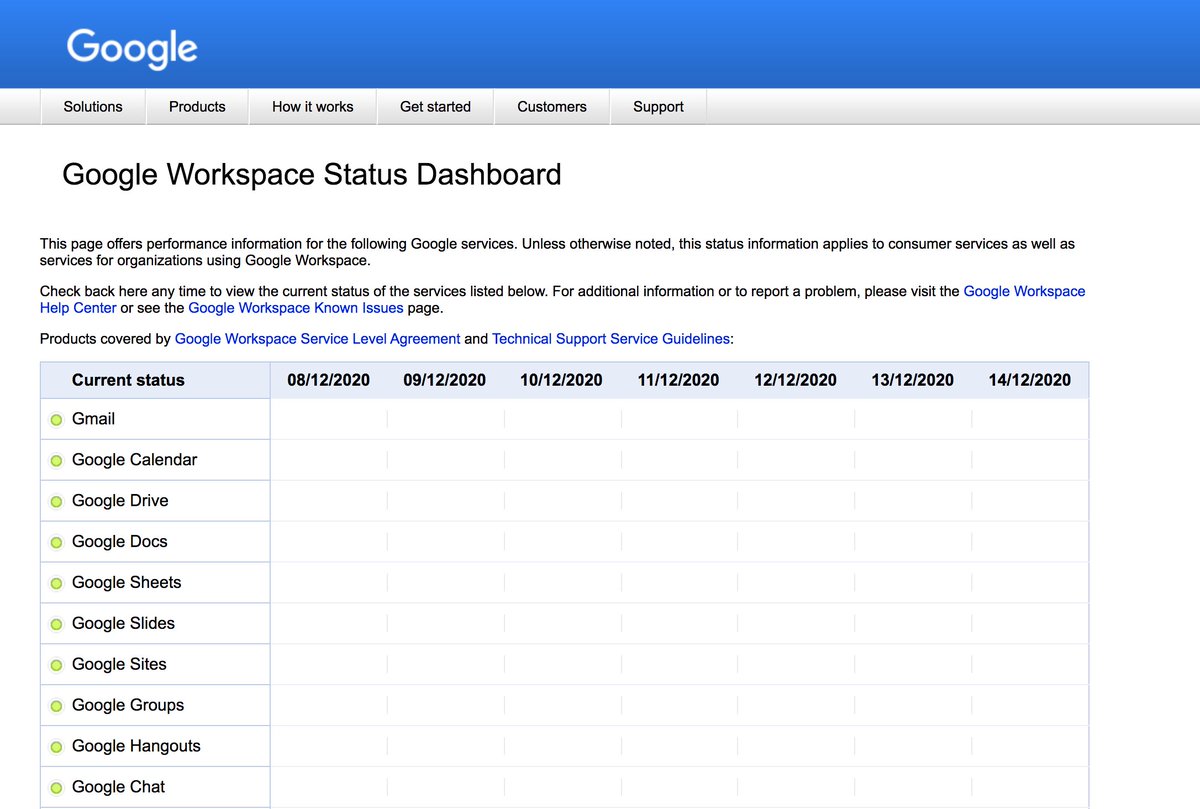Click the Google logo in the header
This screenshot has height=809, width=1200.
[131, 46]
